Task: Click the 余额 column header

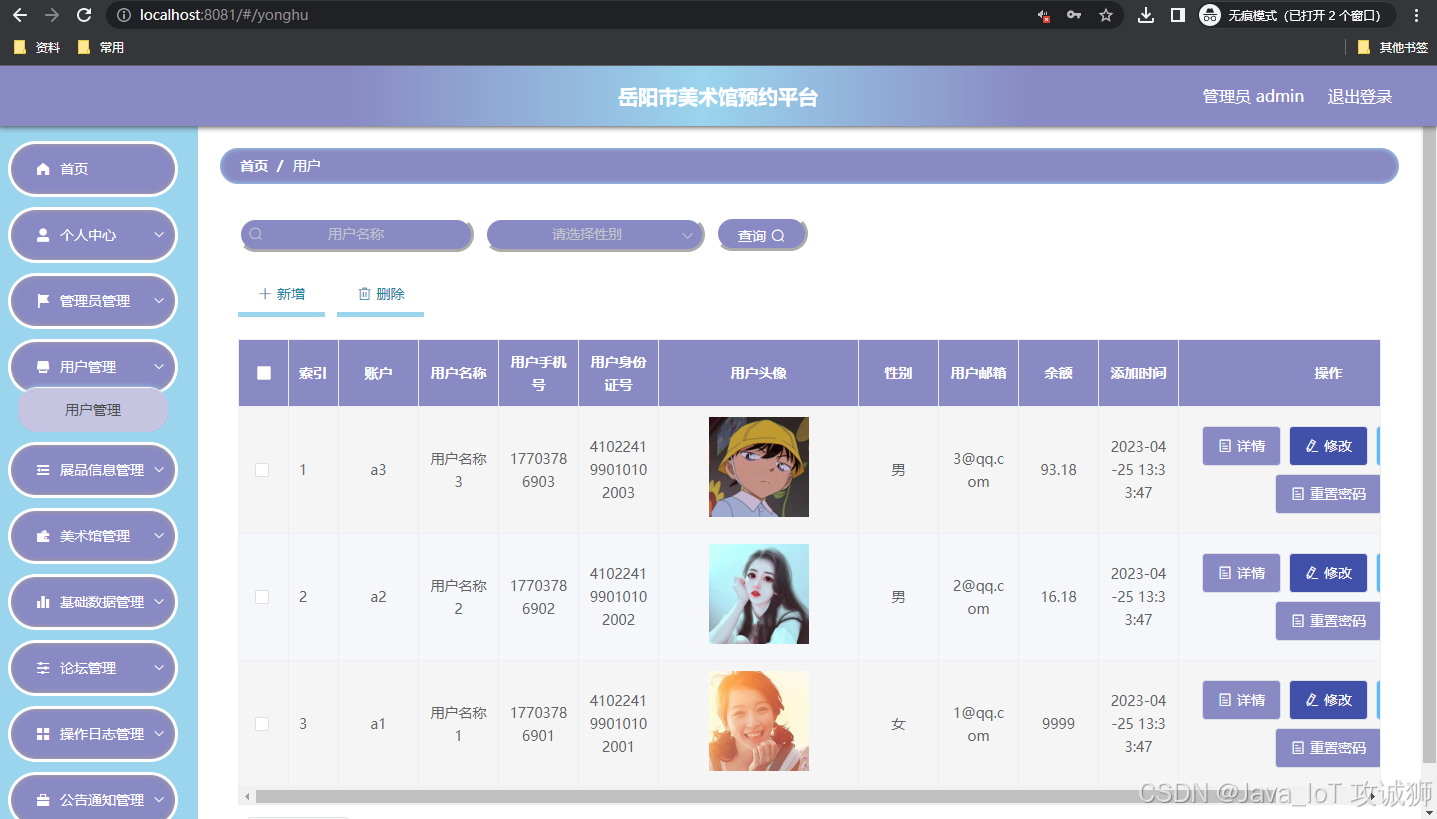Action: point(1058,373)
